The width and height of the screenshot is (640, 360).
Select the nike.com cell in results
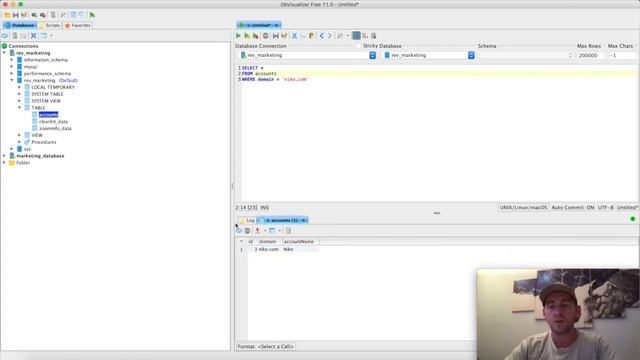pos(268,249)
